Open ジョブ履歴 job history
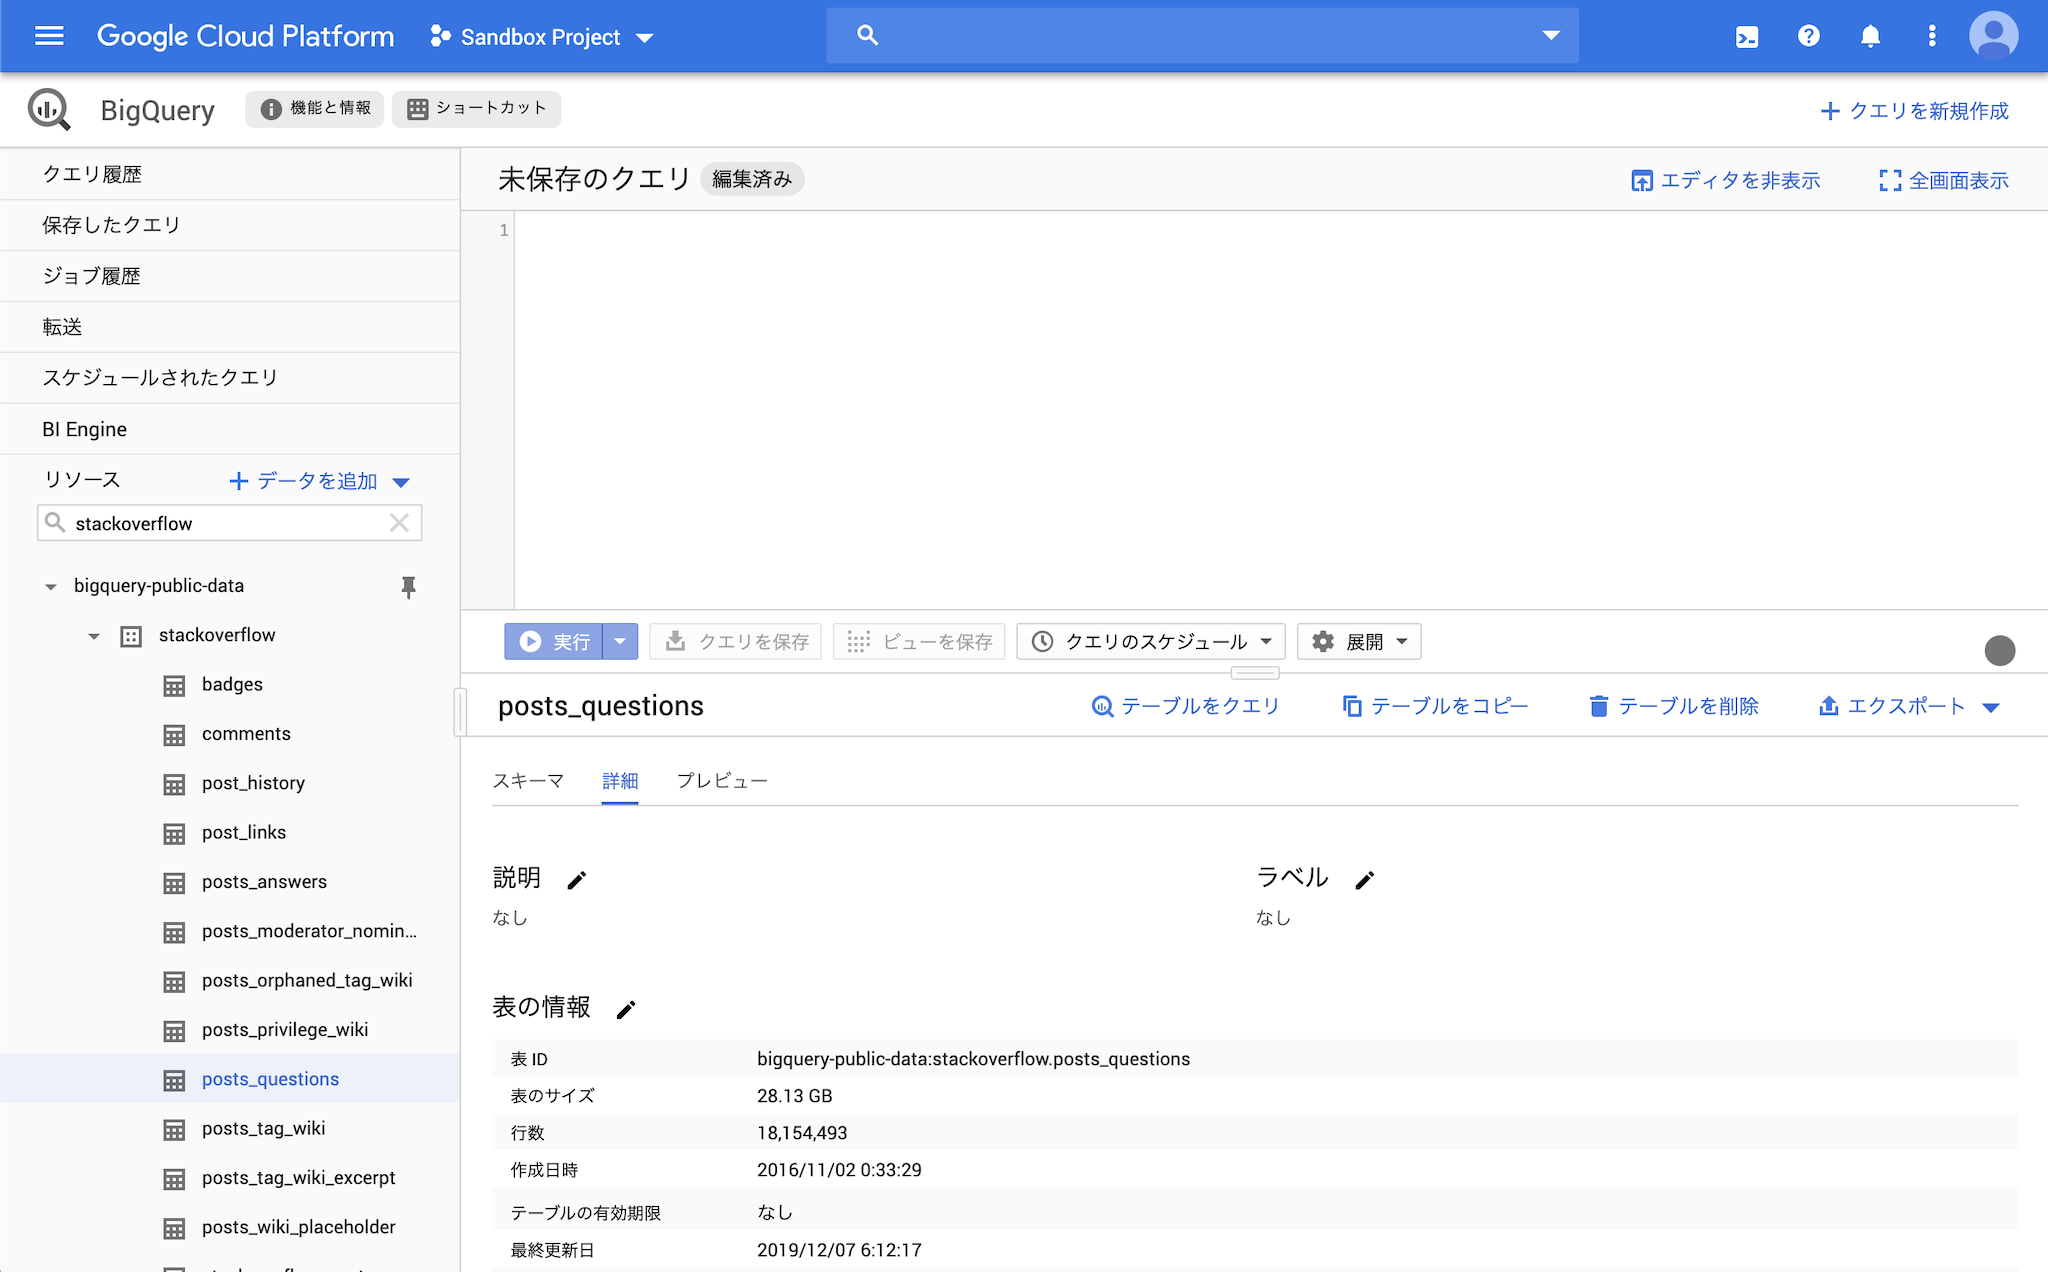Image resolution: width=2048 pixels, height=1272 pixels. [x=230, y=276]
